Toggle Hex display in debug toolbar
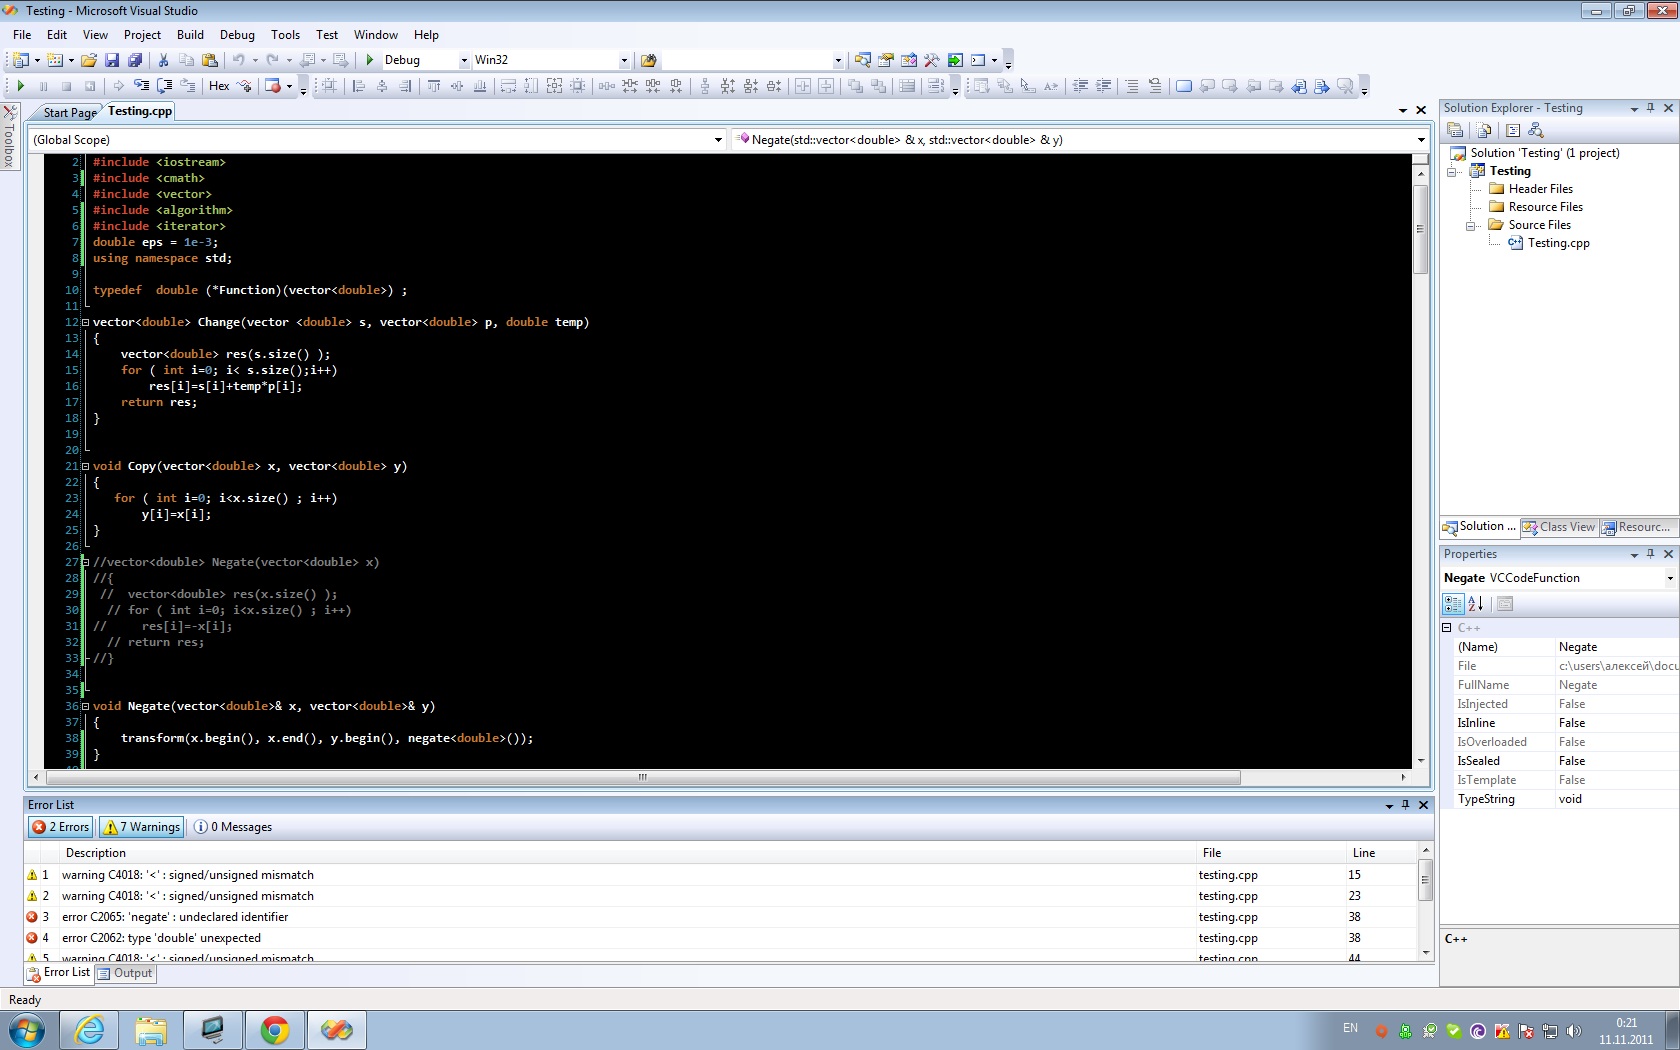Image resolution: width=1680 pixels, height=1050 pixels. [x=219, y=86]
